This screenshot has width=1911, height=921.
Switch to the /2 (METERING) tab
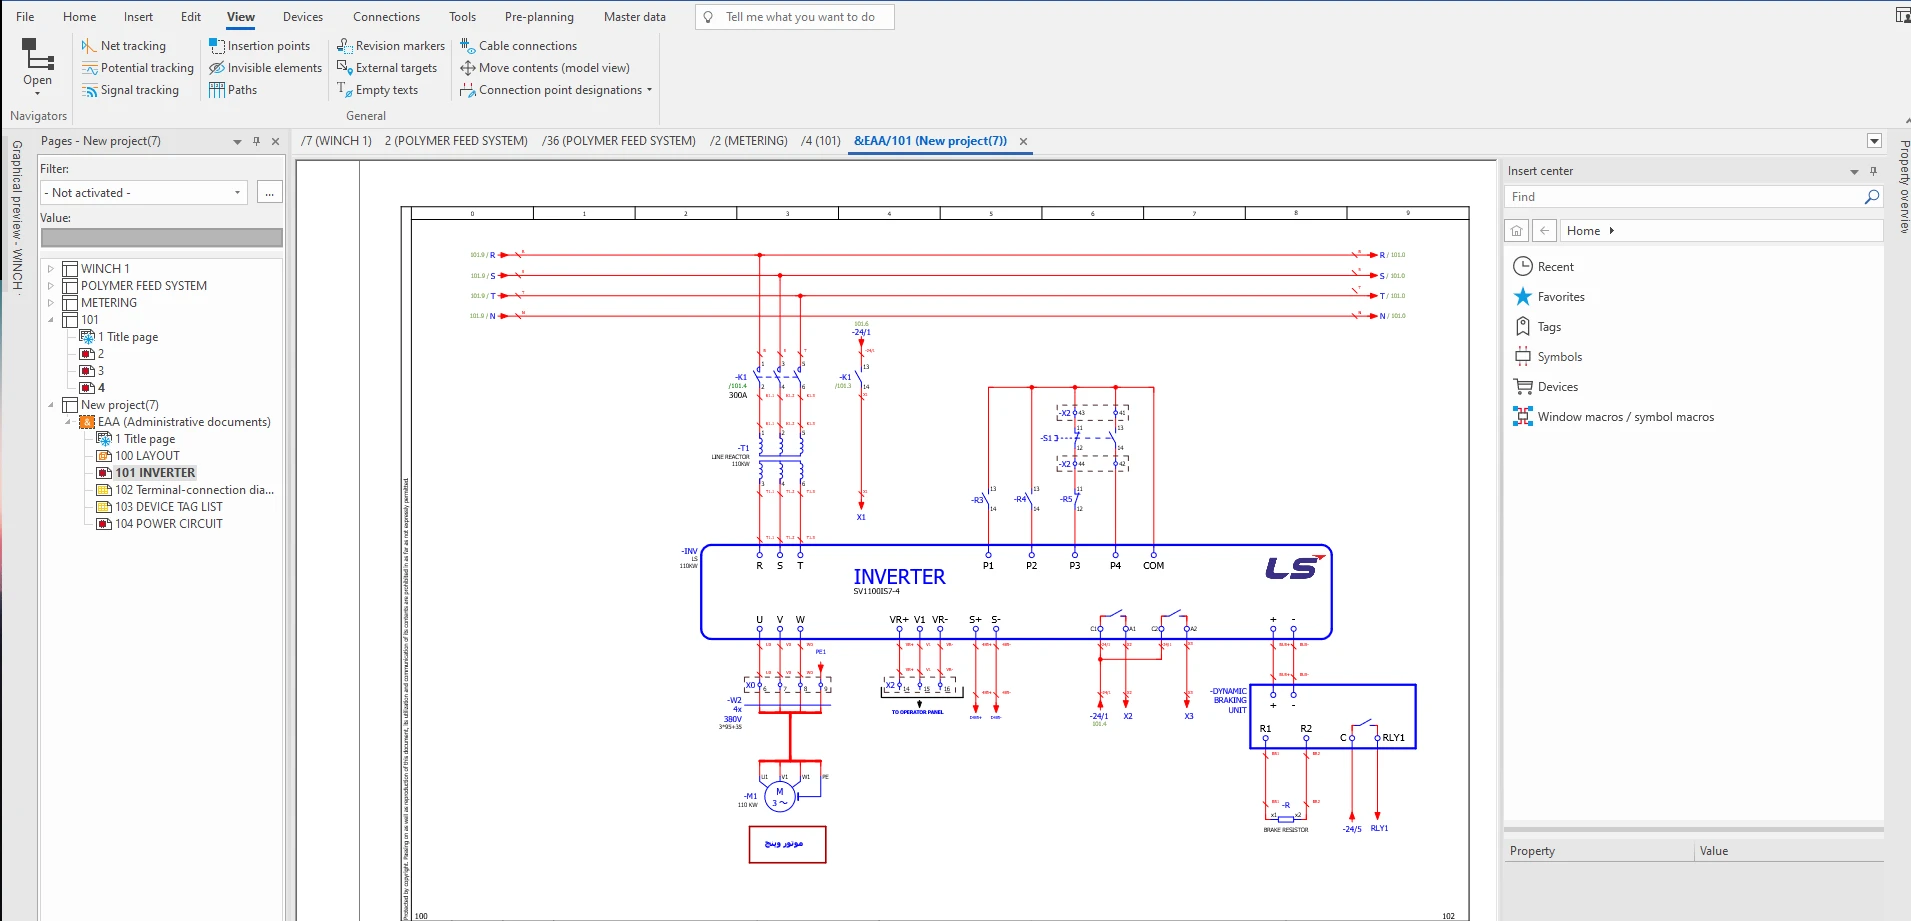(x=748, y=141)
